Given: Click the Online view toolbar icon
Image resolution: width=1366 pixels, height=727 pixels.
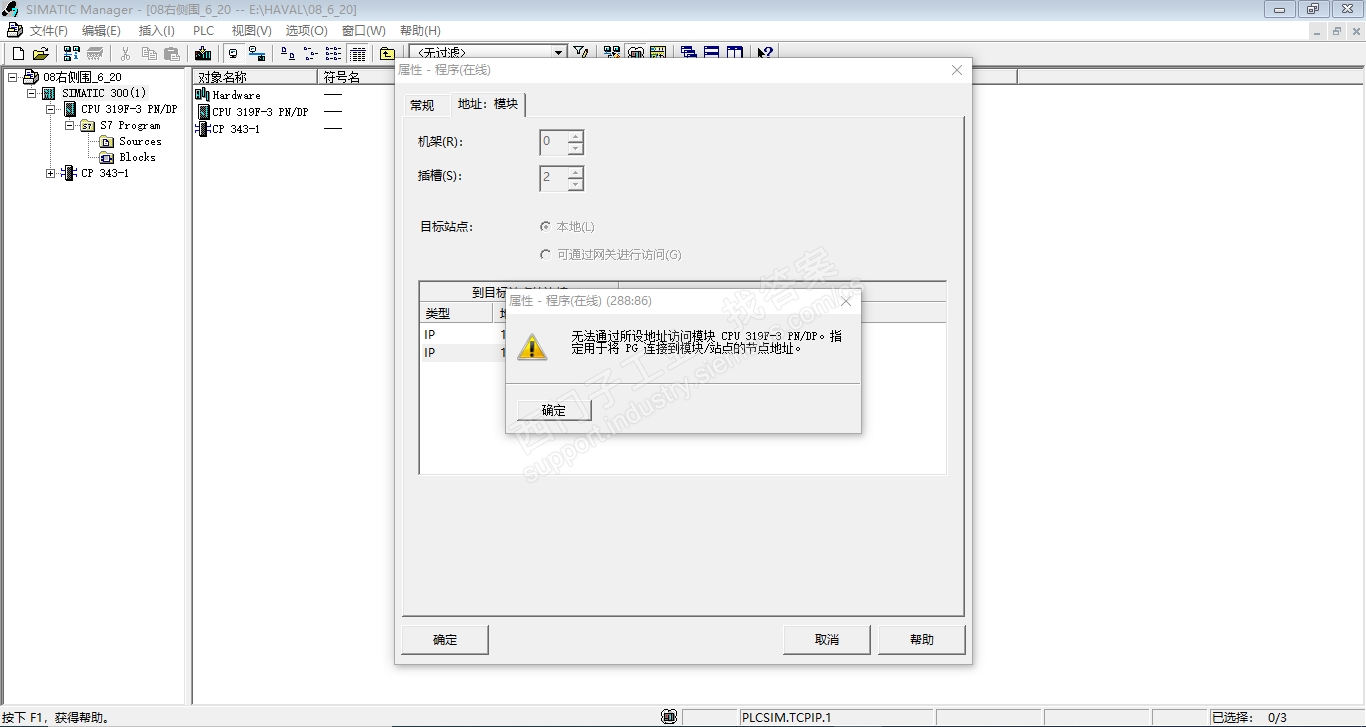Looking at the screenshot, I should coord(257,53).
